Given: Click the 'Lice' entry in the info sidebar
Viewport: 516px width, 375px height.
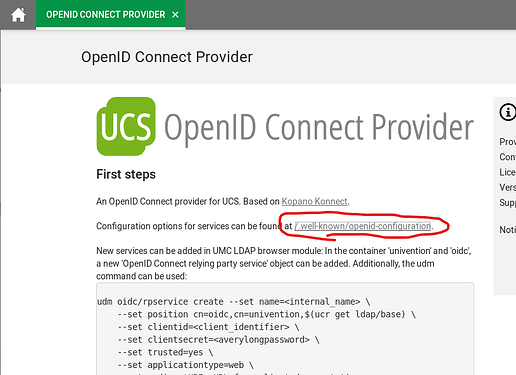Looking at the screenshot, I should coord(507,172).
